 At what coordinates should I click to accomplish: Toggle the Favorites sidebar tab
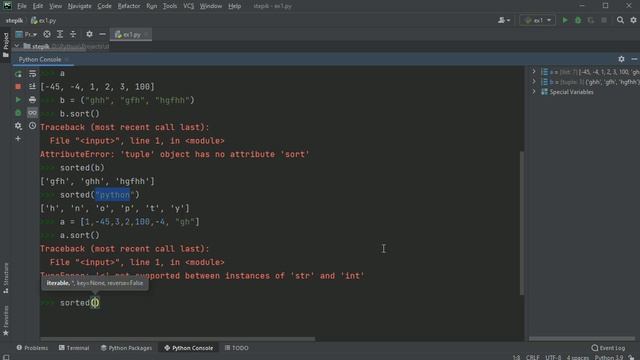pyautogui.click(x=6, y=321)
